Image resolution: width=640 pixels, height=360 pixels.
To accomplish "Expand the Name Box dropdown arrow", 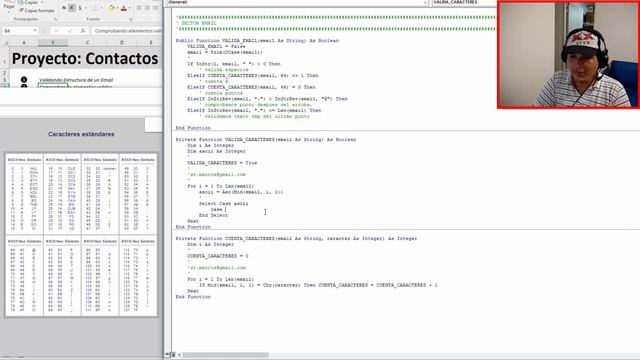I will [x=35, y=31].
